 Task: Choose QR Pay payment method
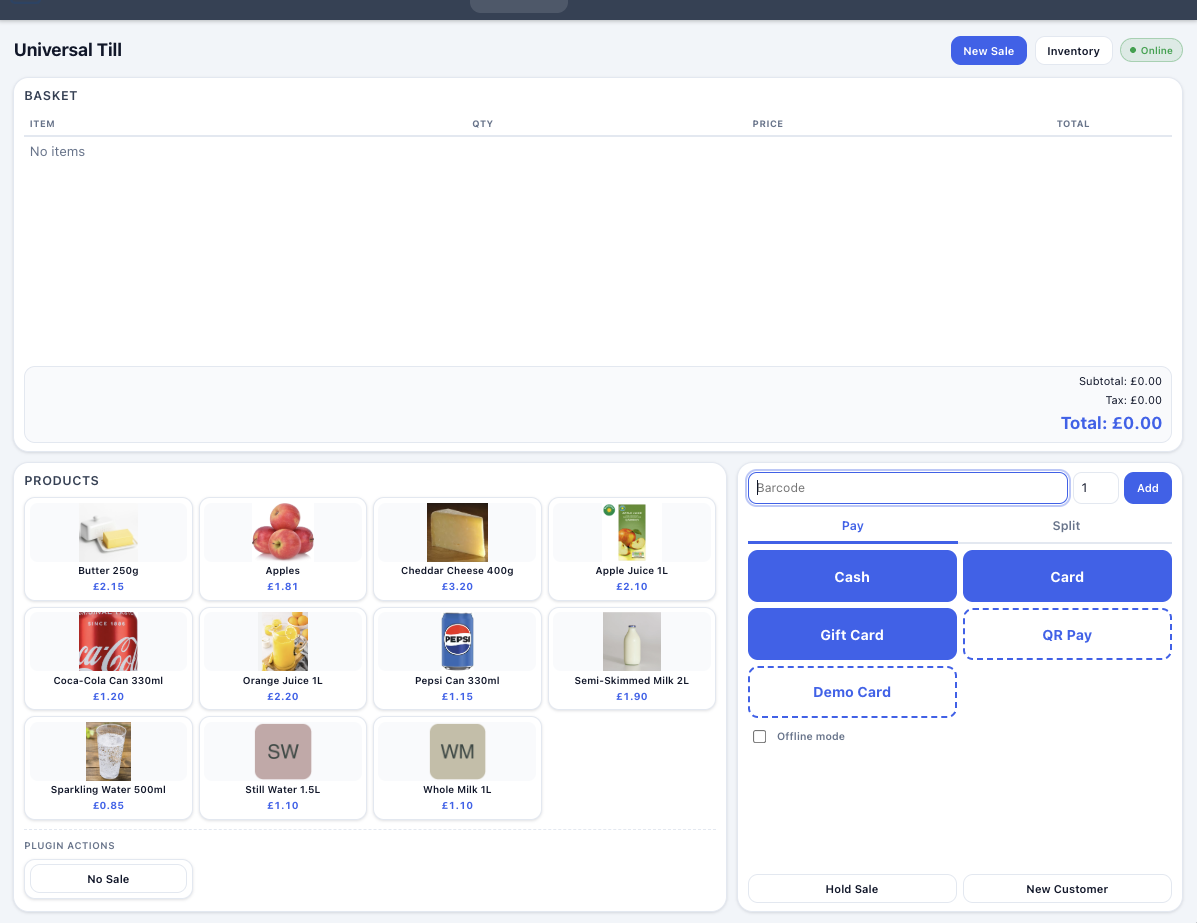point(1066,634)
